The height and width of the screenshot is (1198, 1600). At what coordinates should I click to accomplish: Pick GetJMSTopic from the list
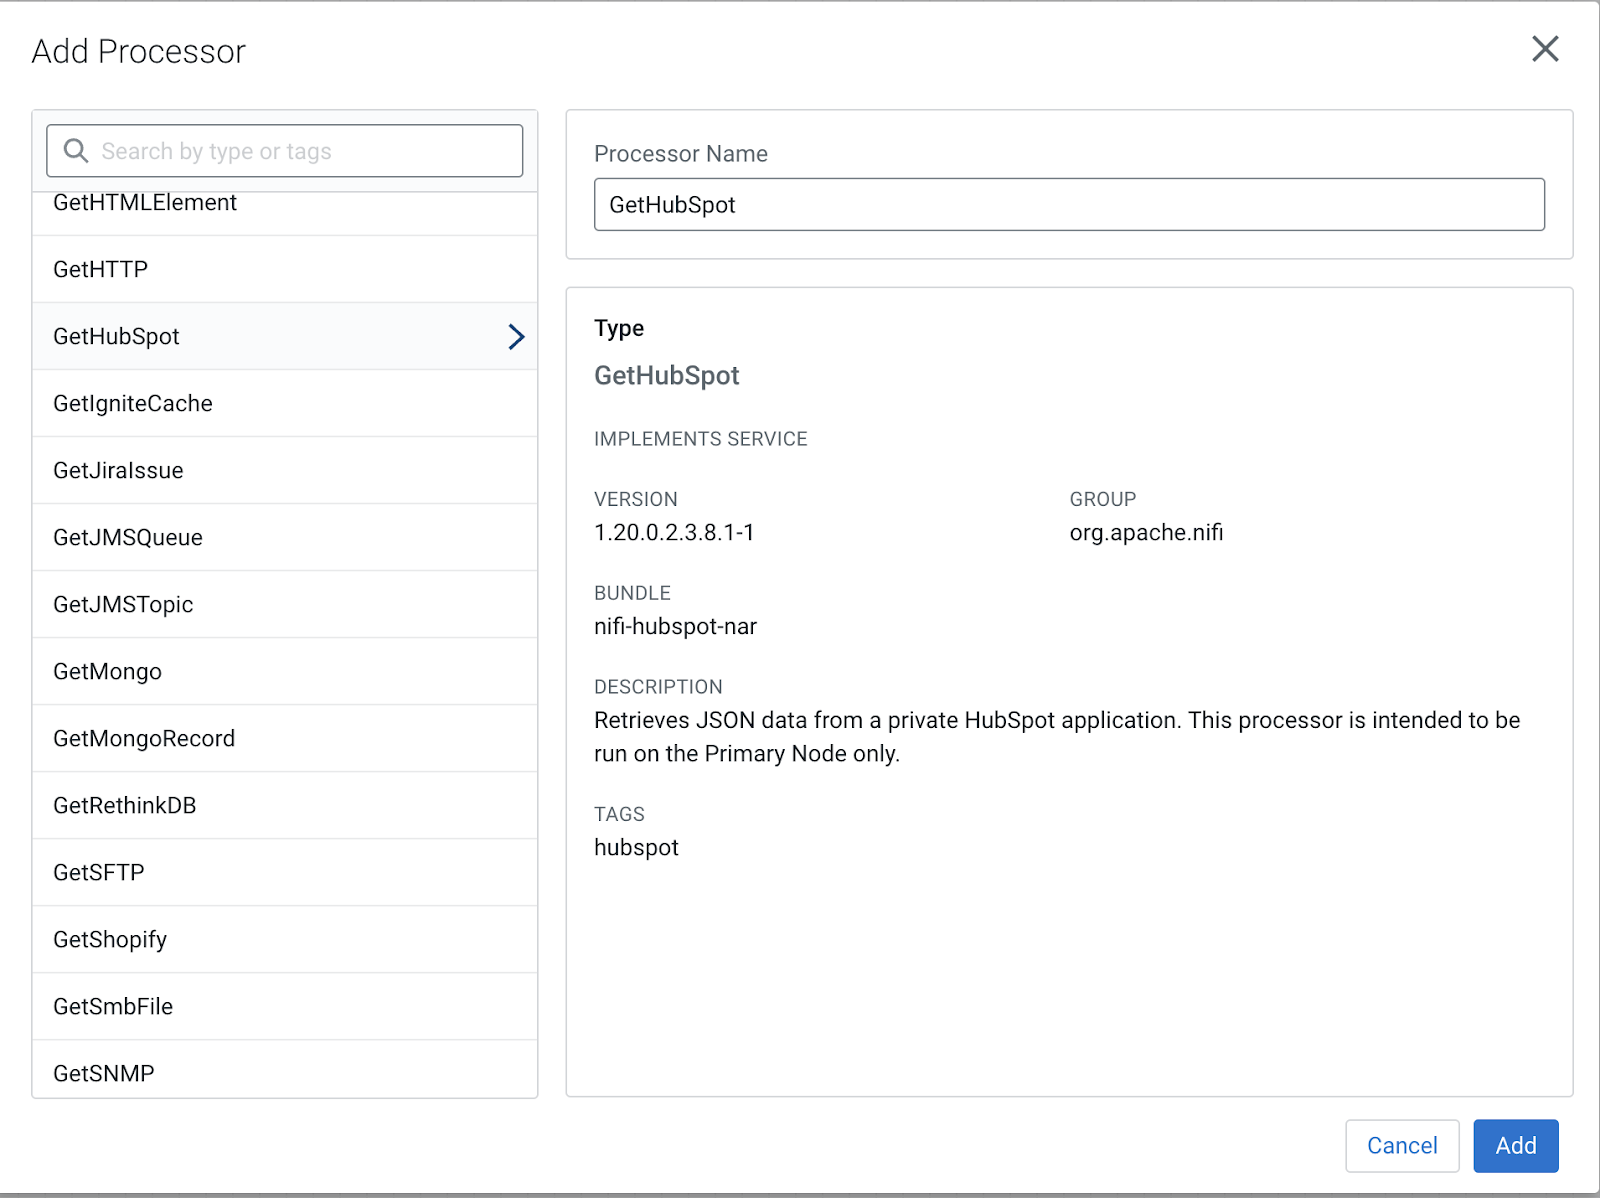[x=285, y=605]
